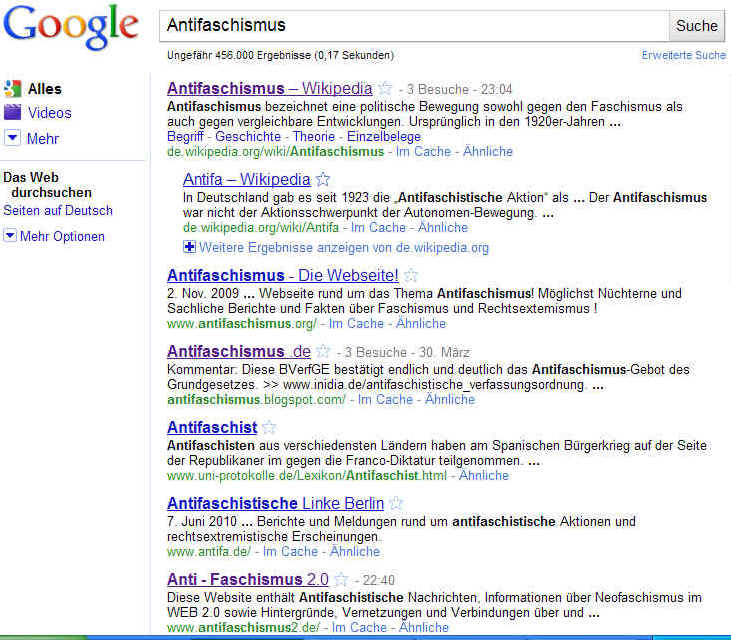Click the 'Das Web durchsuchen' heading

tap(47, 185)
